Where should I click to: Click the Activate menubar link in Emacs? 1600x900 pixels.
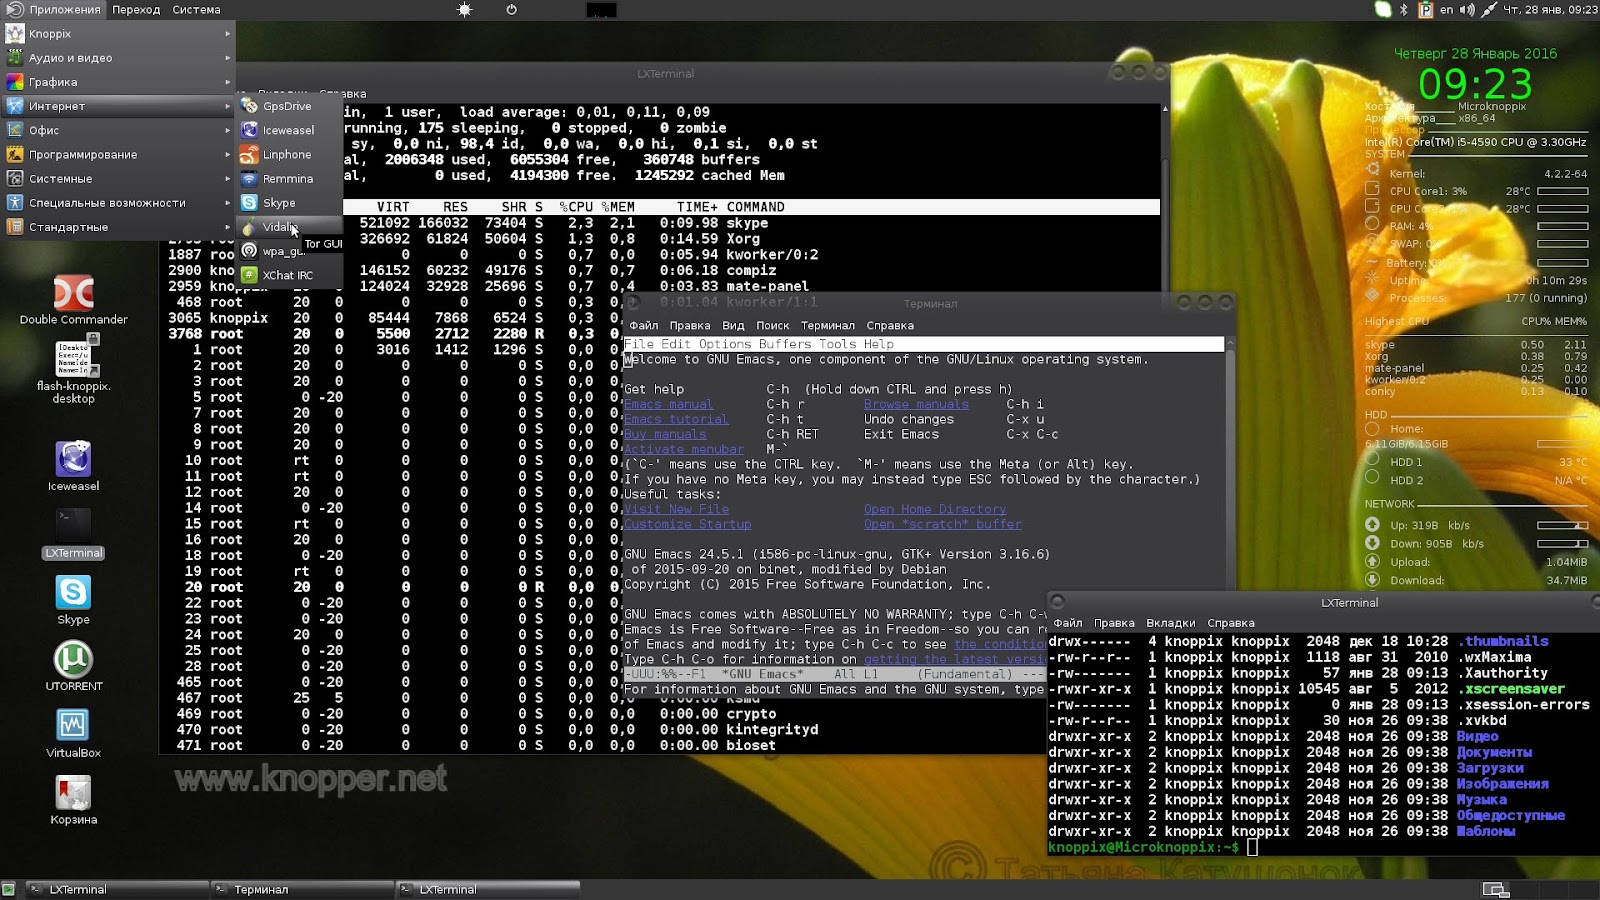coord(684,449)
